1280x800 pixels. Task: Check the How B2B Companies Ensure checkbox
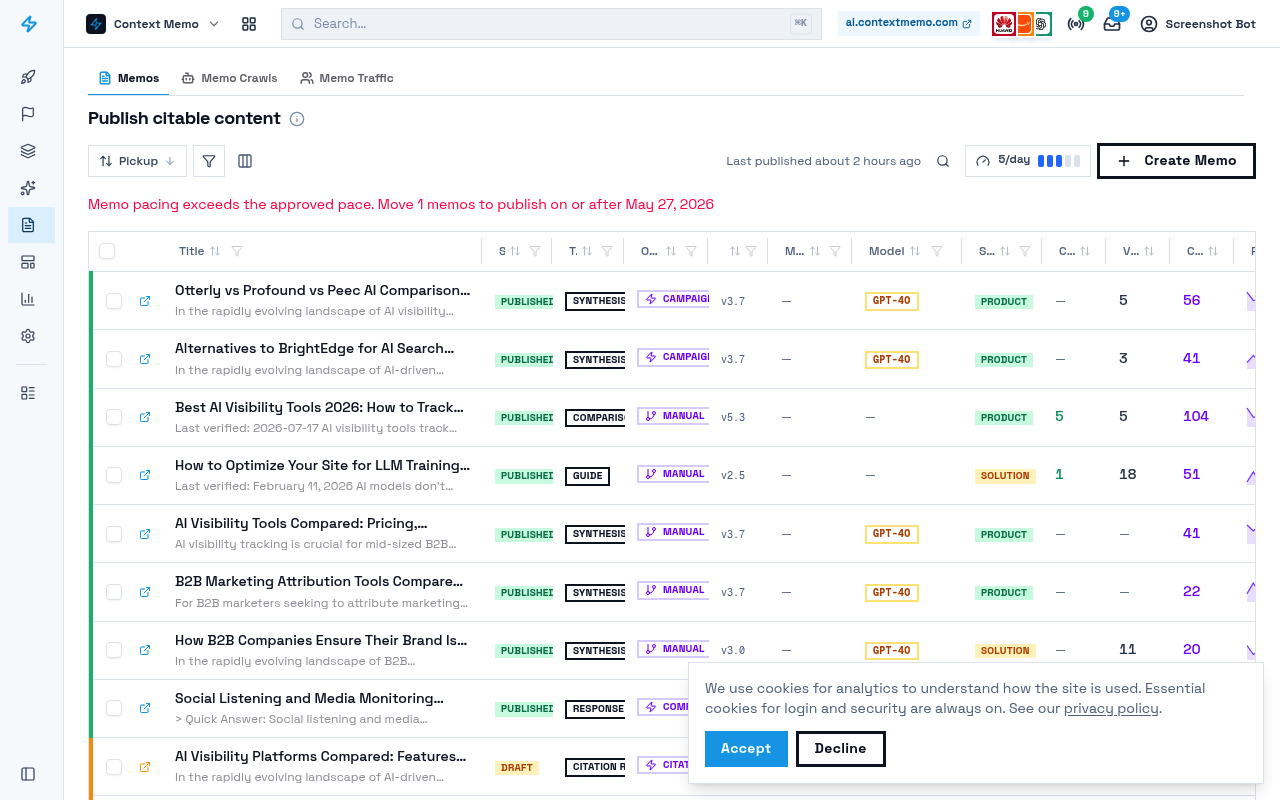tap(114, 650)
